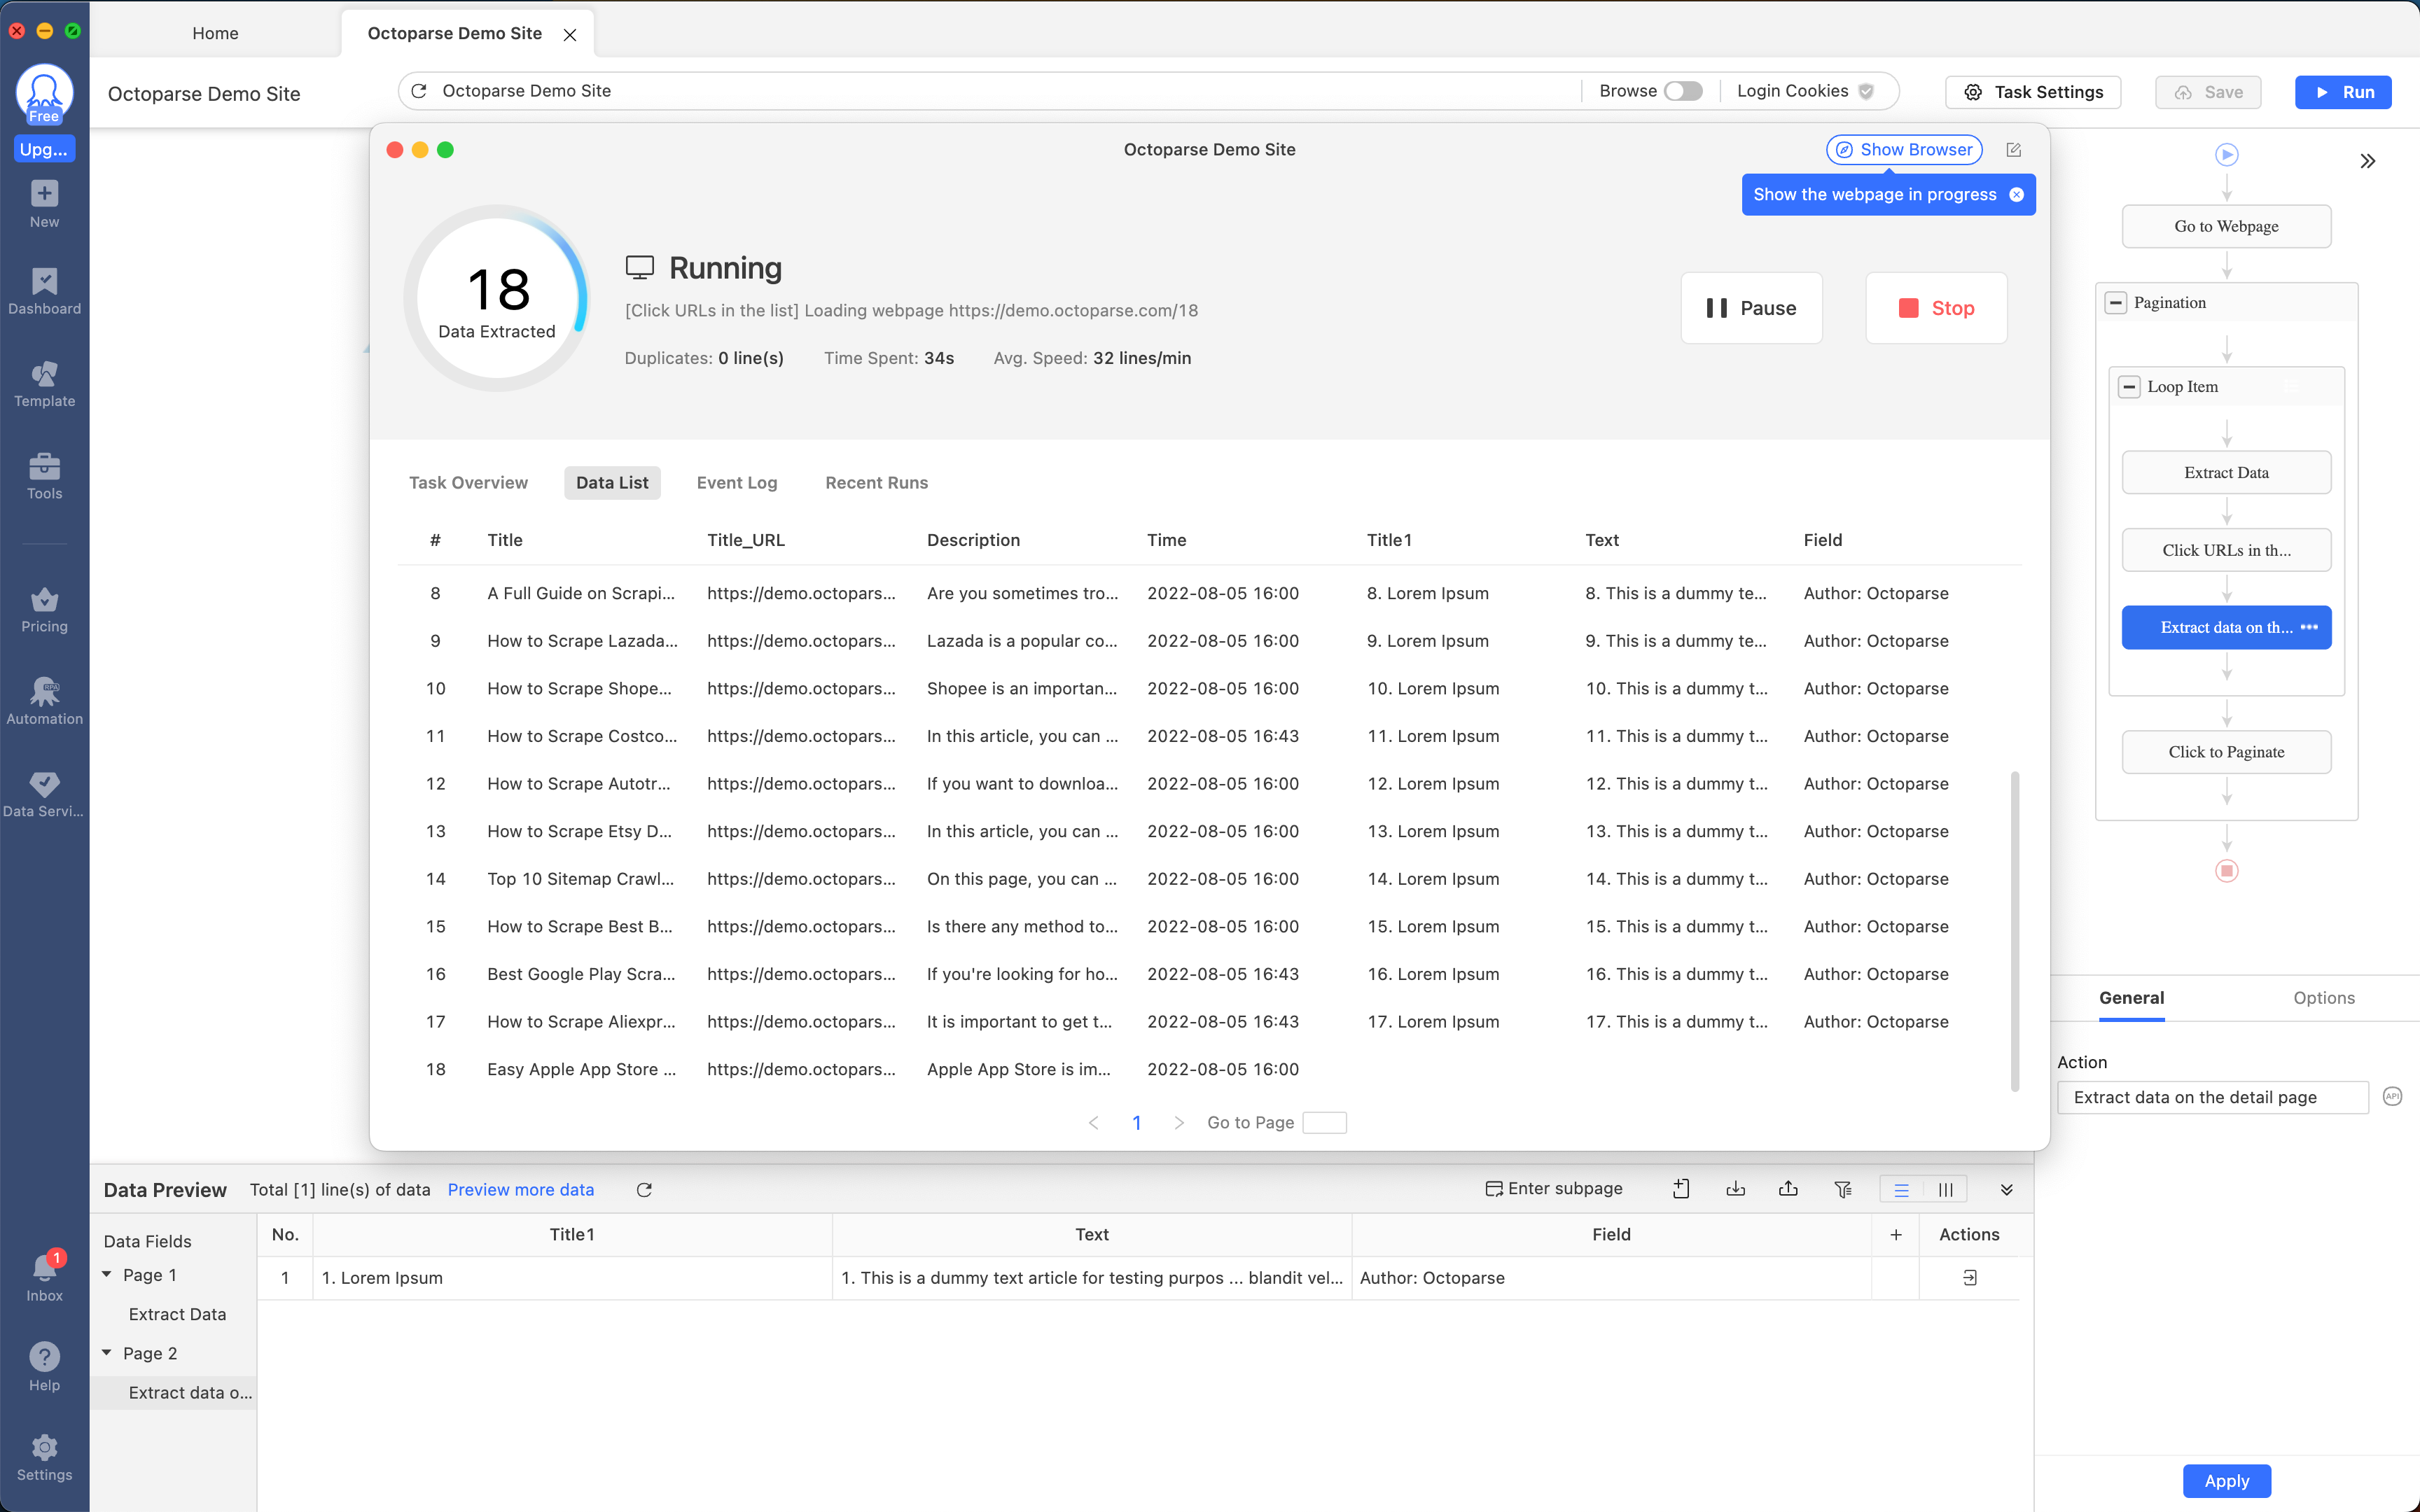Select the Event Log tab
2420x1512 pixels.
(735, 482)
